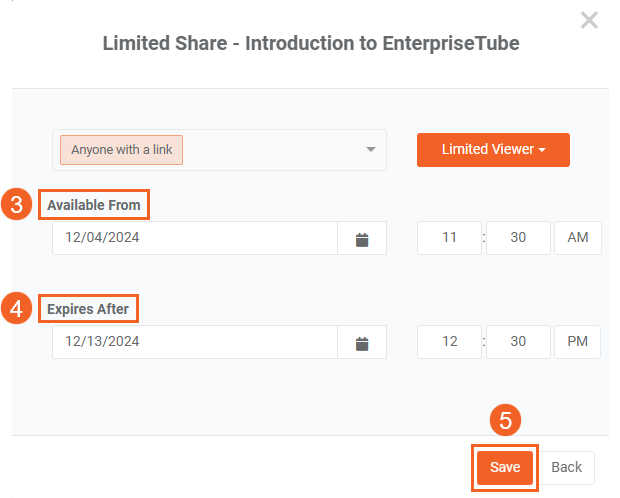
Task: Select the 'Anyone with a link' tag
Action: click(x=122, y=150)
